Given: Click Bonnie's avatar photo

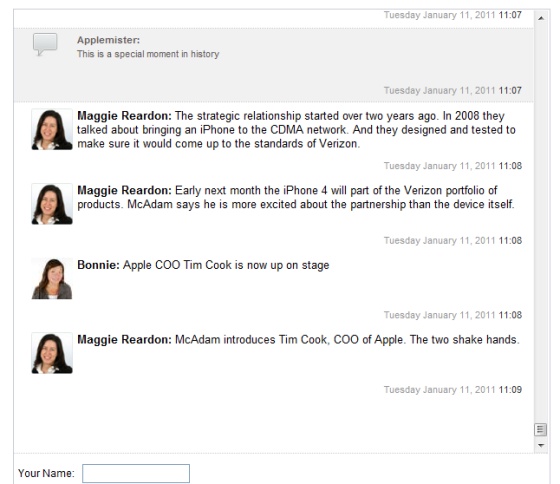Looking at the screenshot, I should coord(52,279).
